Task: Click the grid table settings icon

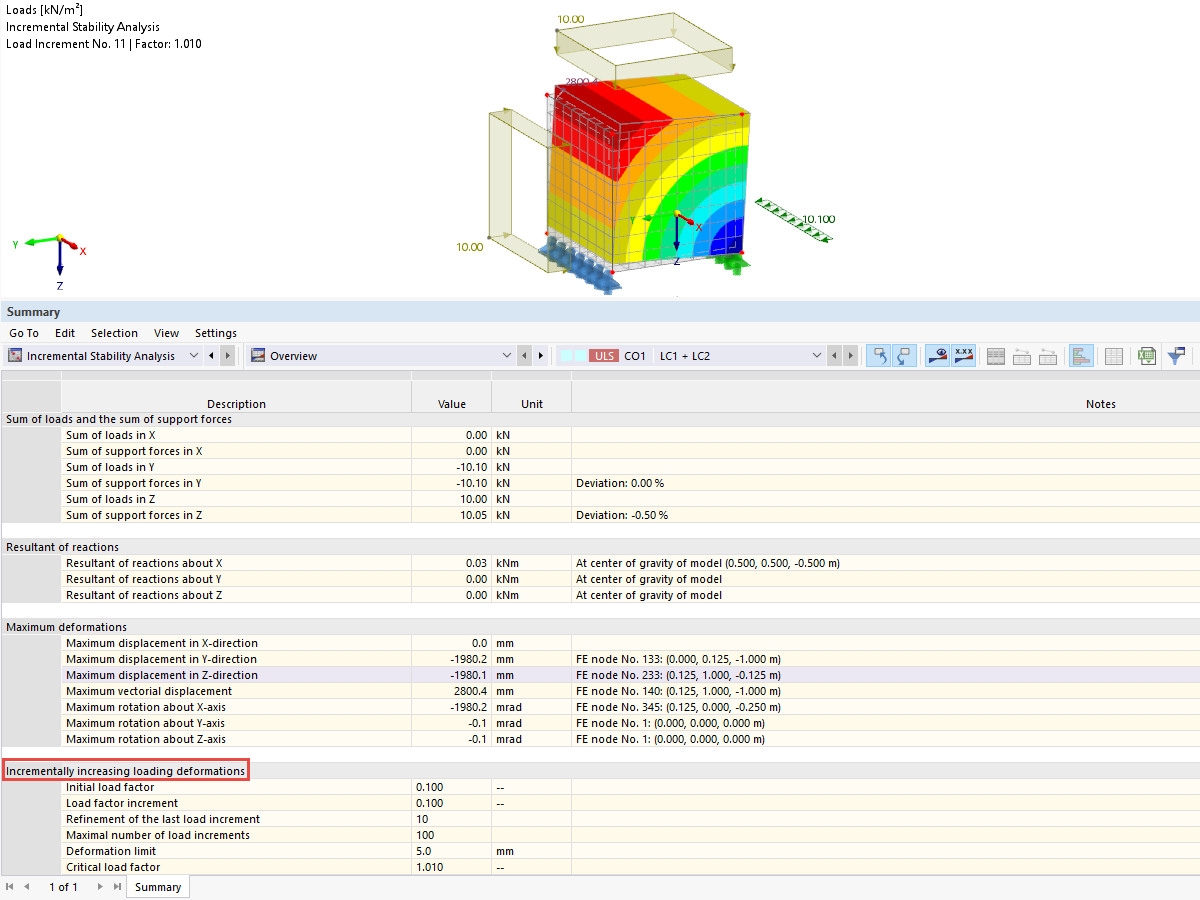Action: 1114,356
